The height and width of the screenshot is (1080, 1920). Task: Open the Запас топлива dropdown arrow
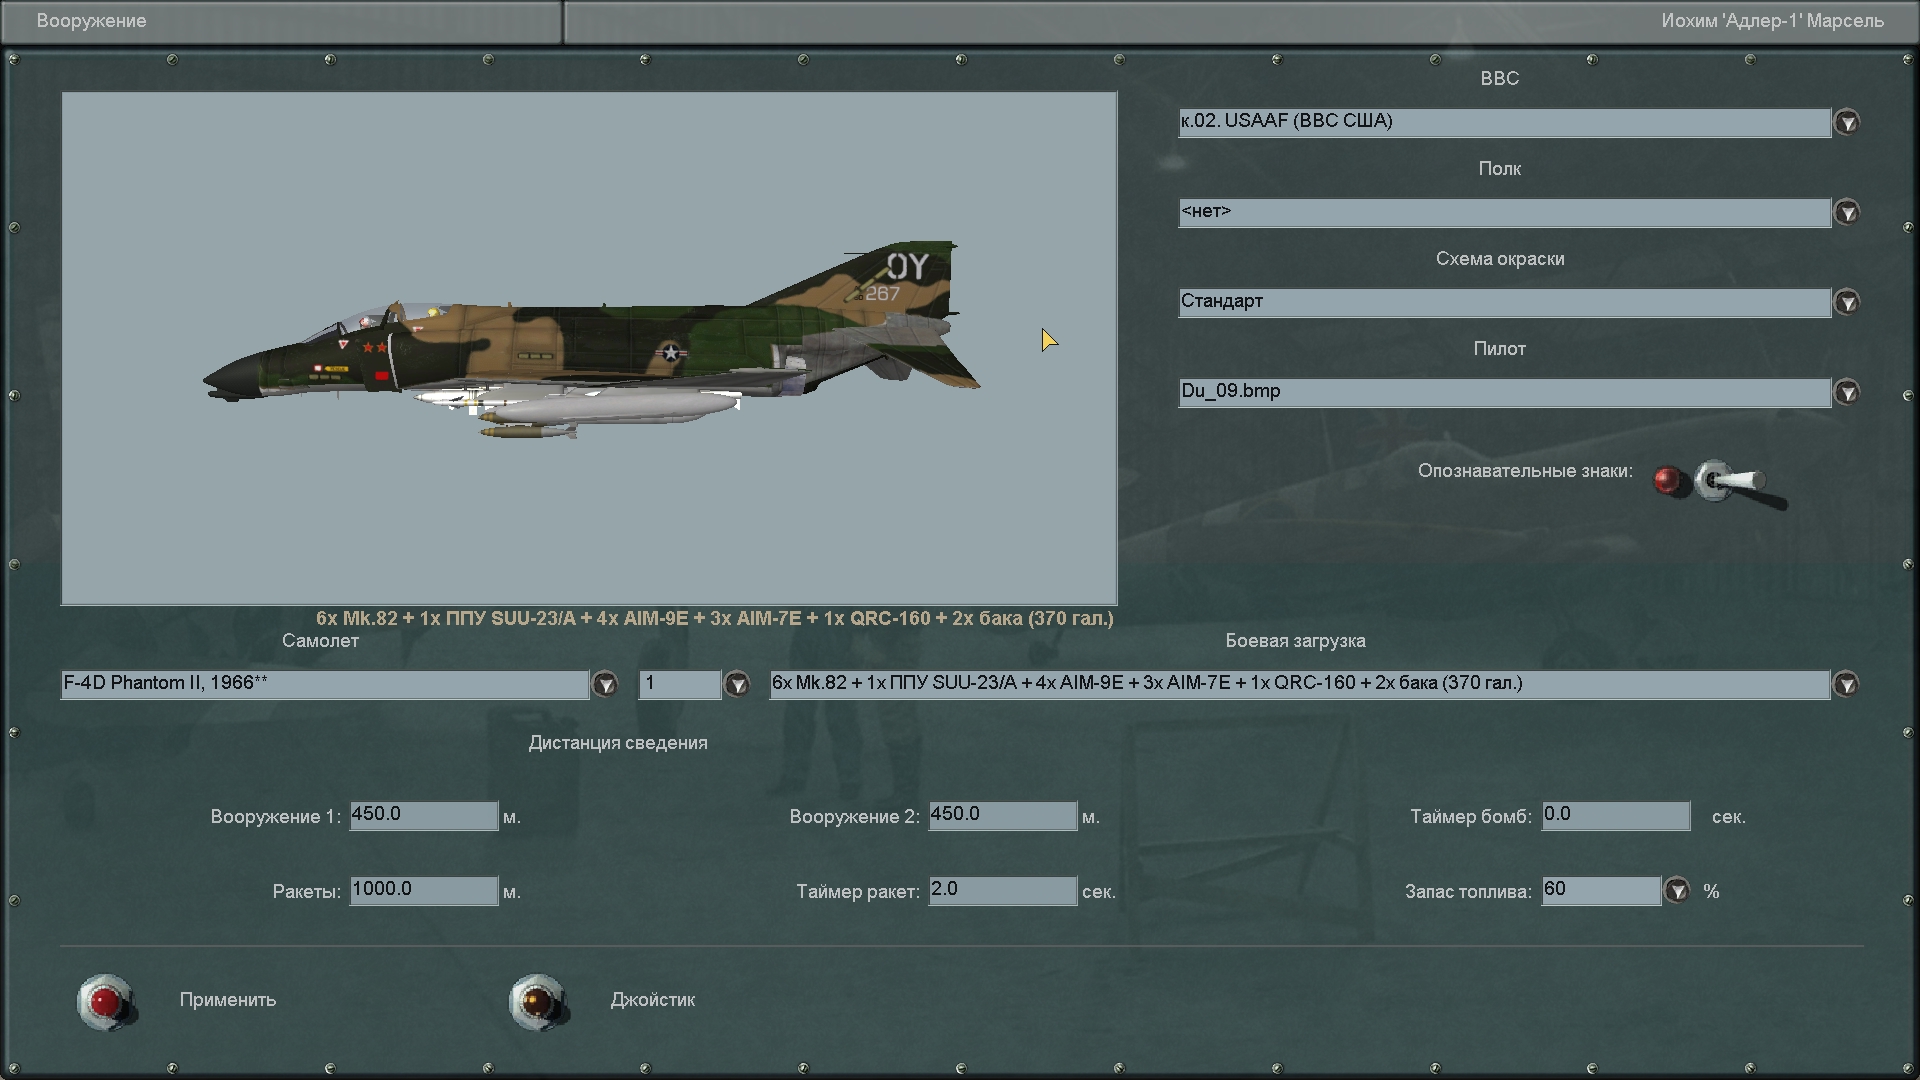(x=1677, y=890)
